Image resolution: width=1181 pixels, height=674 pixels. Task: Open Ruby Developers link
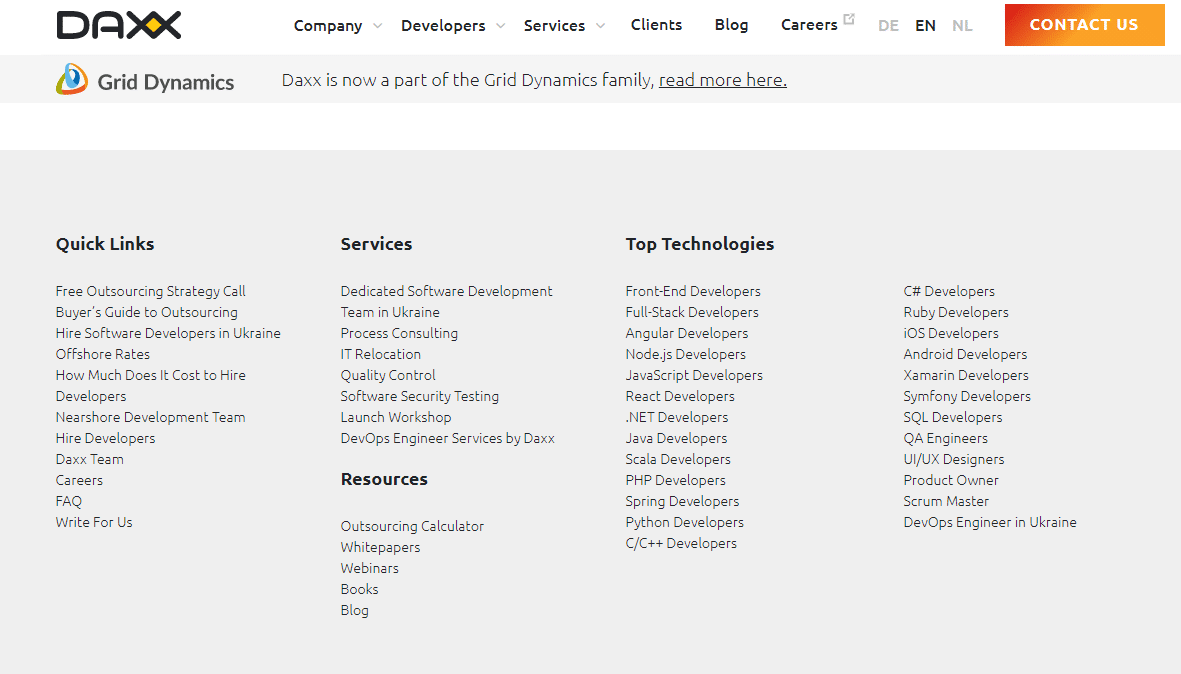click(956, 312)
